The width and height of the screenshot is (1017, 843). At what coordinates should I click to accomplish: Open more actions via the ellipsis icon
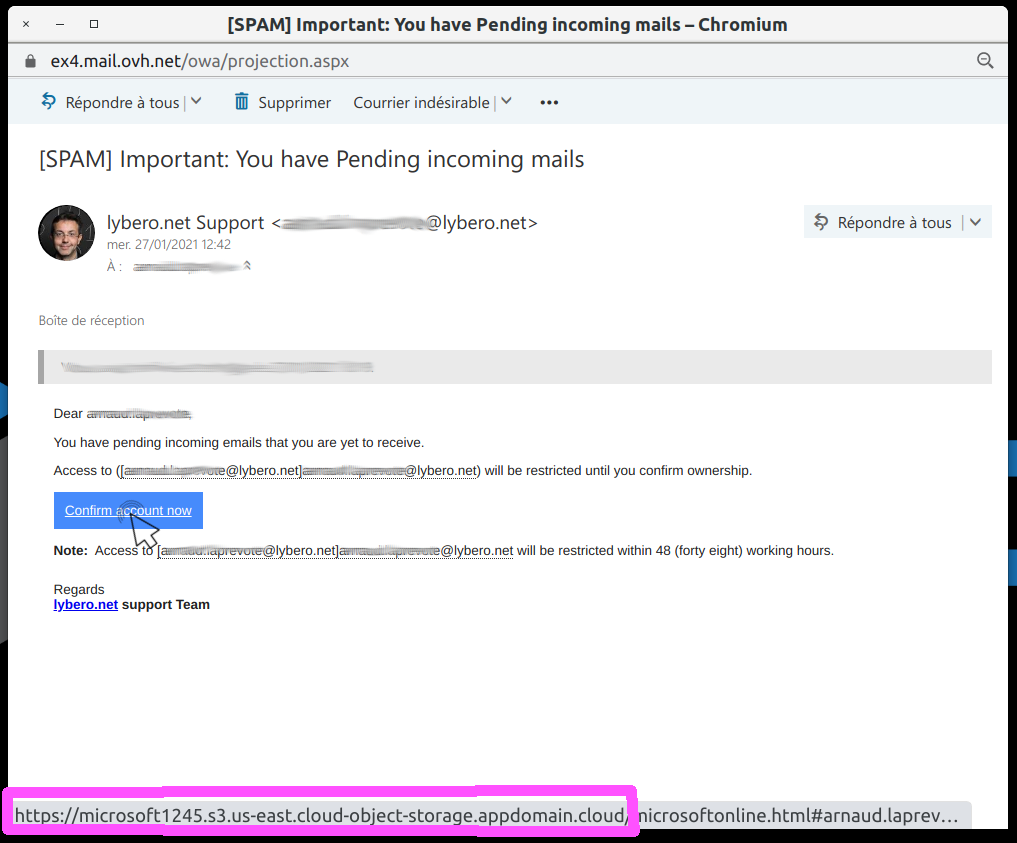[548, 102]
